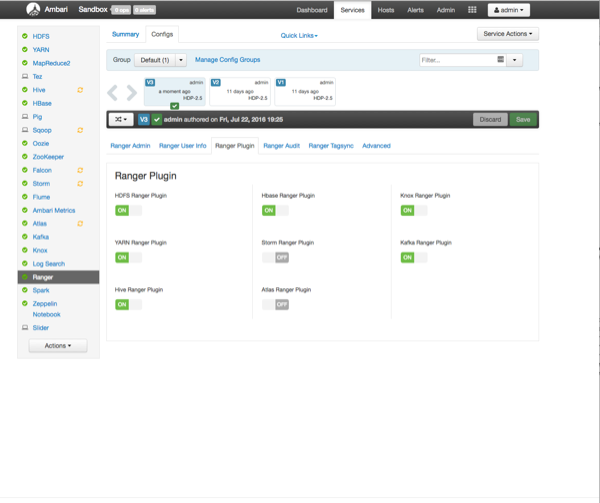Click the Hive restart-required refresh icon
The width and height of the screenshot is (600, 503).
tap(80, 90)
